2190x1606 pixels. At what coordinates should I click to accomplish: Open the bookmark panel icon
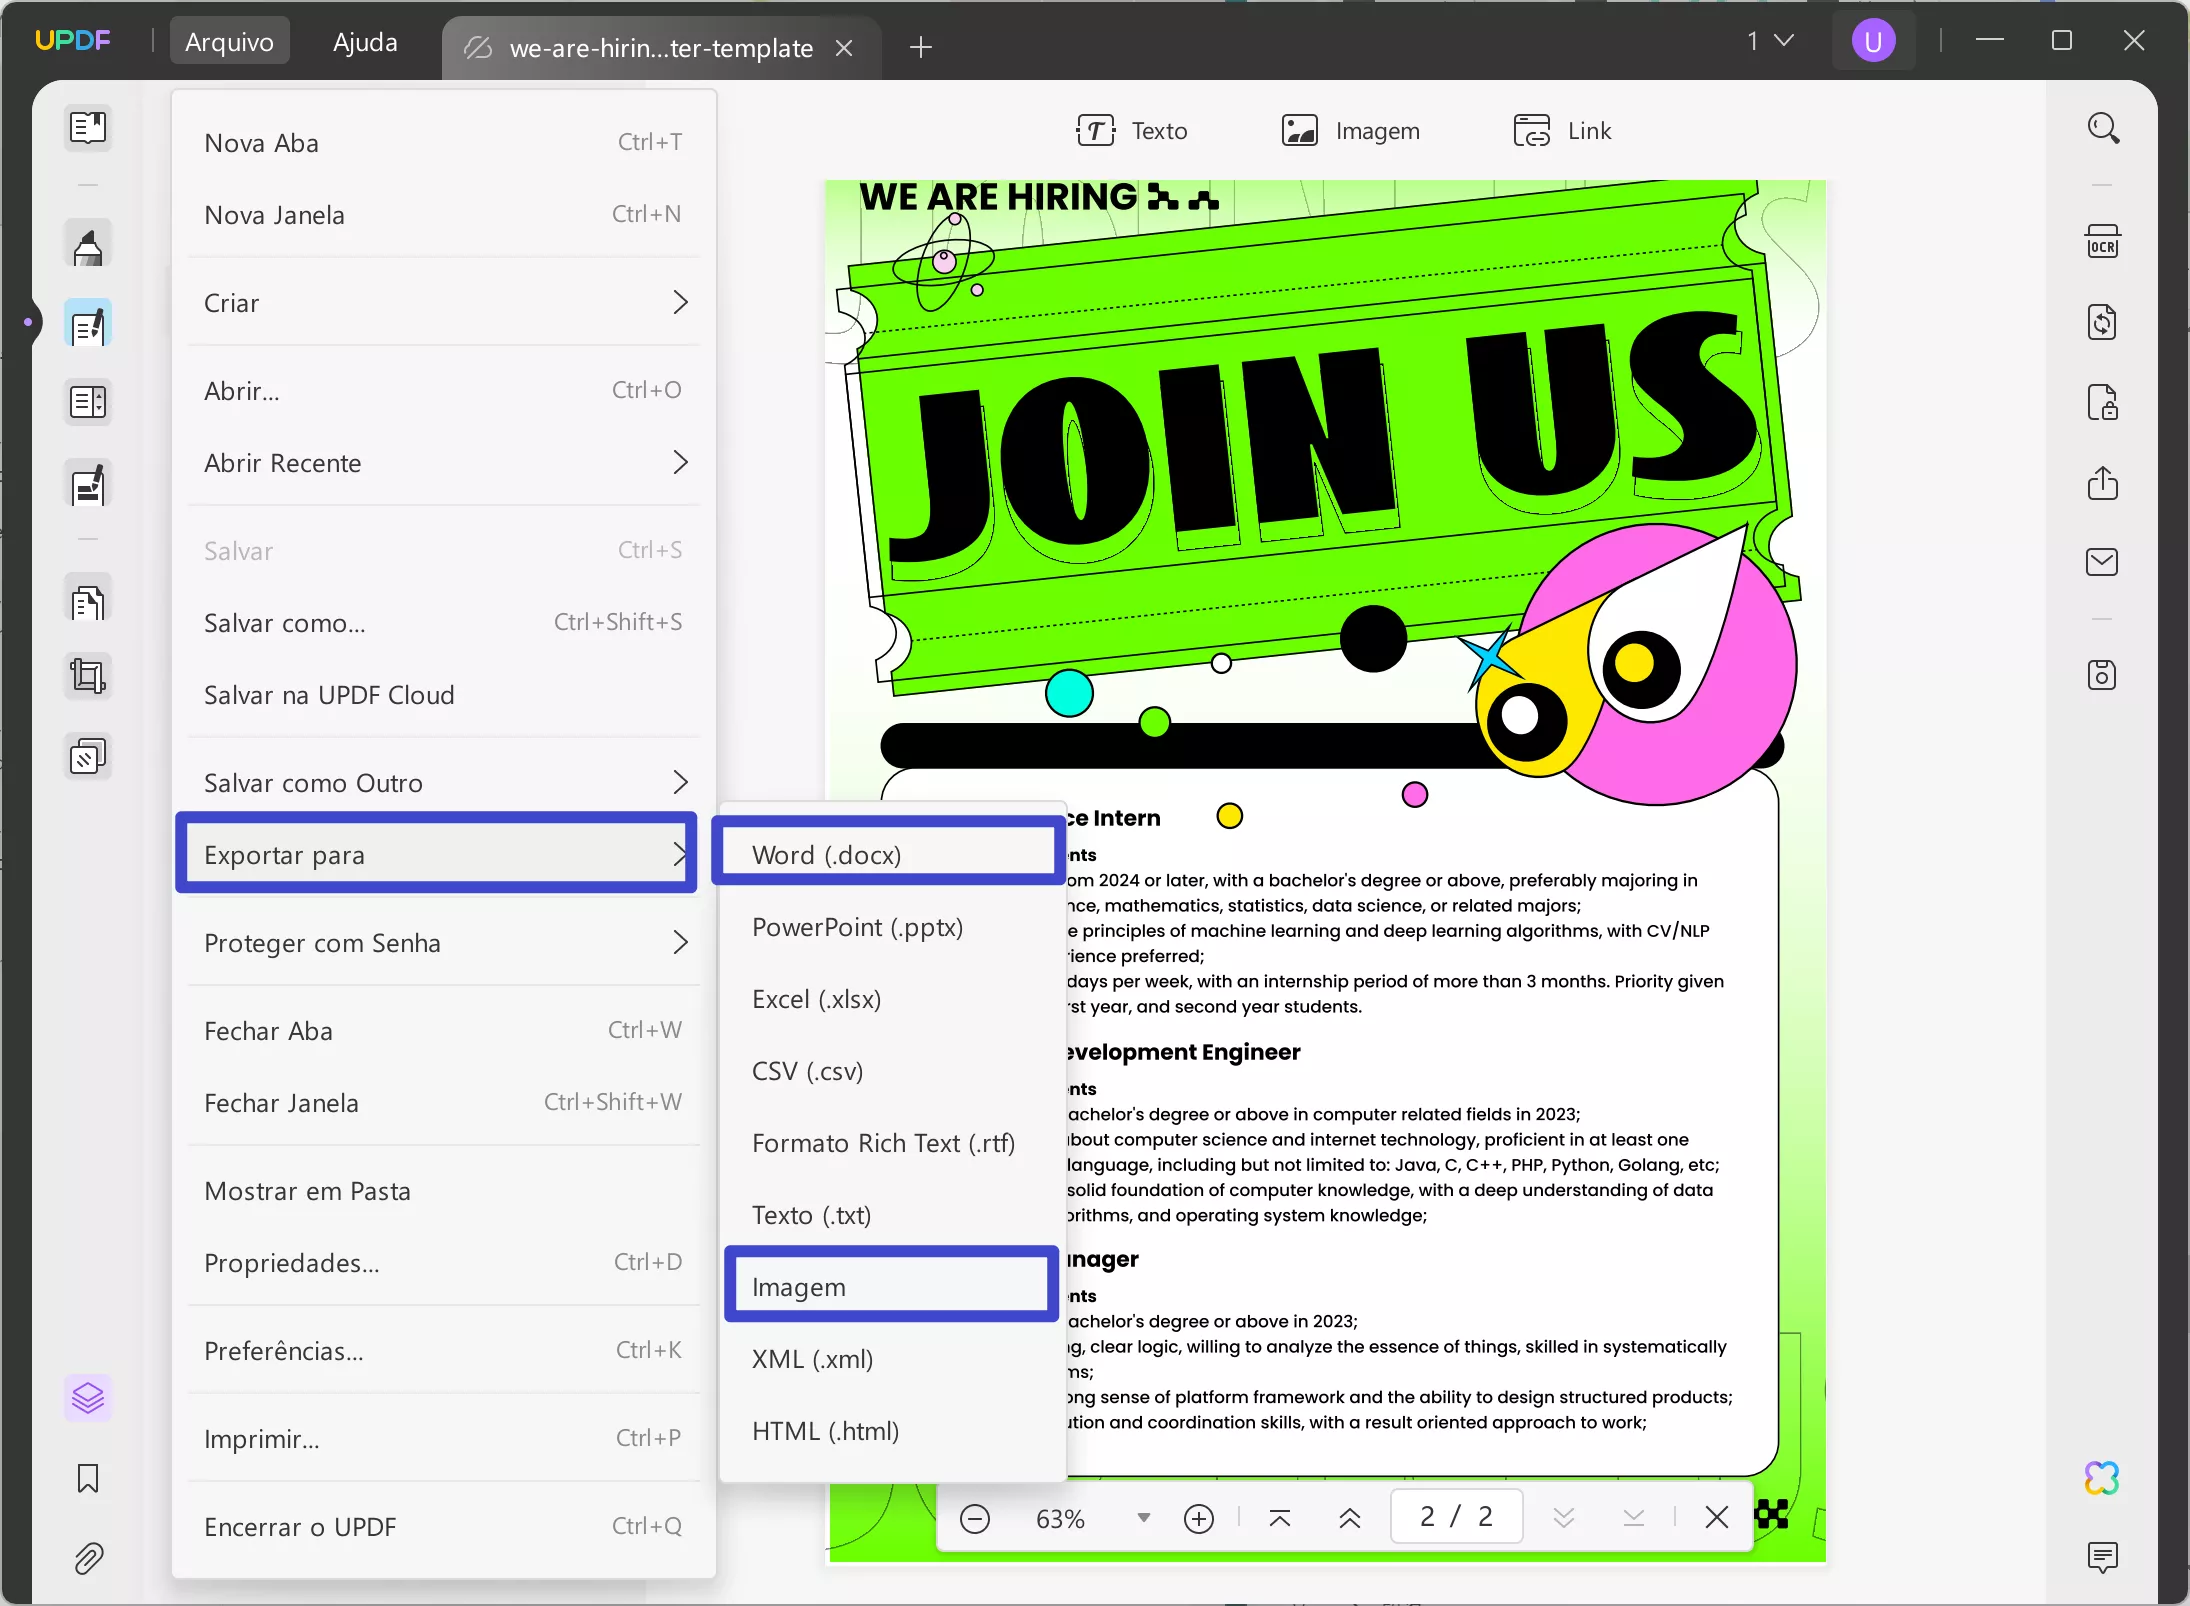88,1478
